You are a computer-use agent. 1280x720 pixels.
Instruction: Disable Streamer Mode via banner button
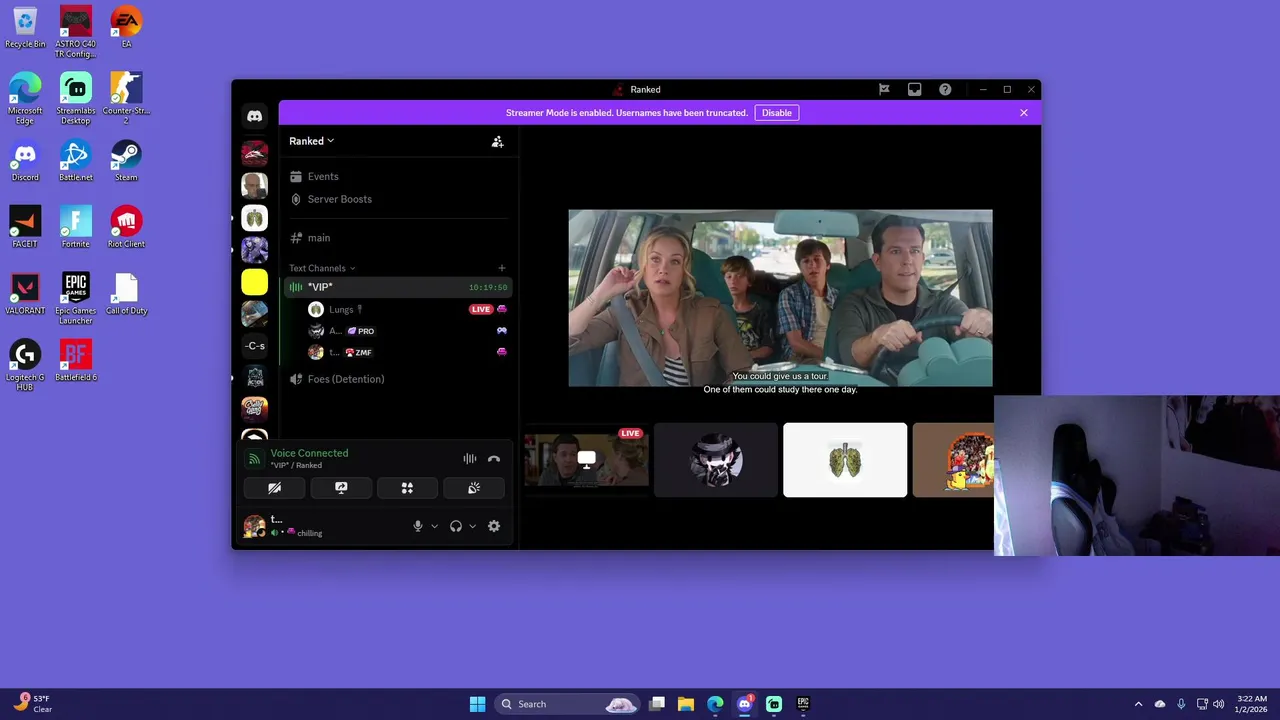click(777, 113)
